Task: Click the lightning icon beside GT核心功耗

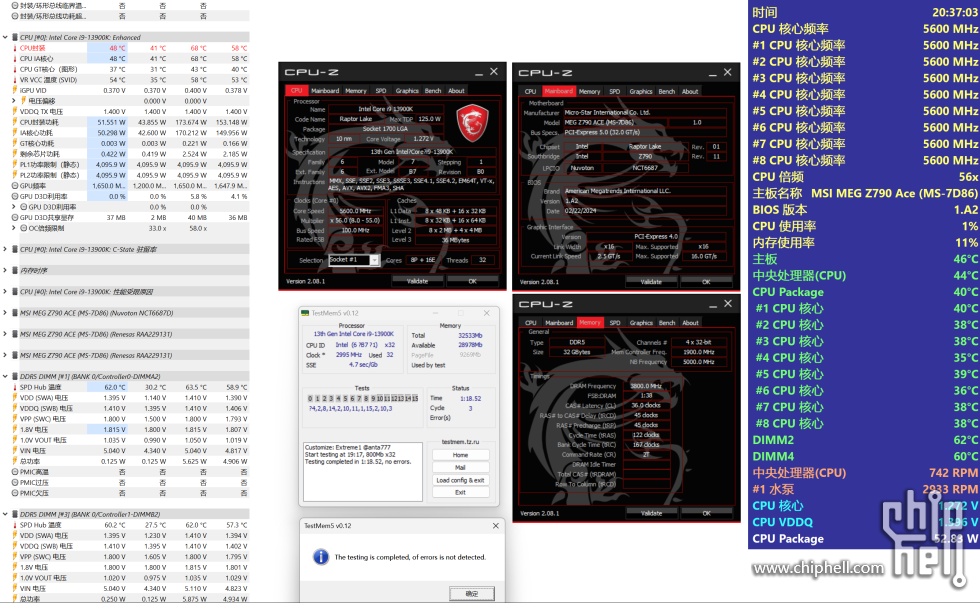Action: (x=15, y=144)
